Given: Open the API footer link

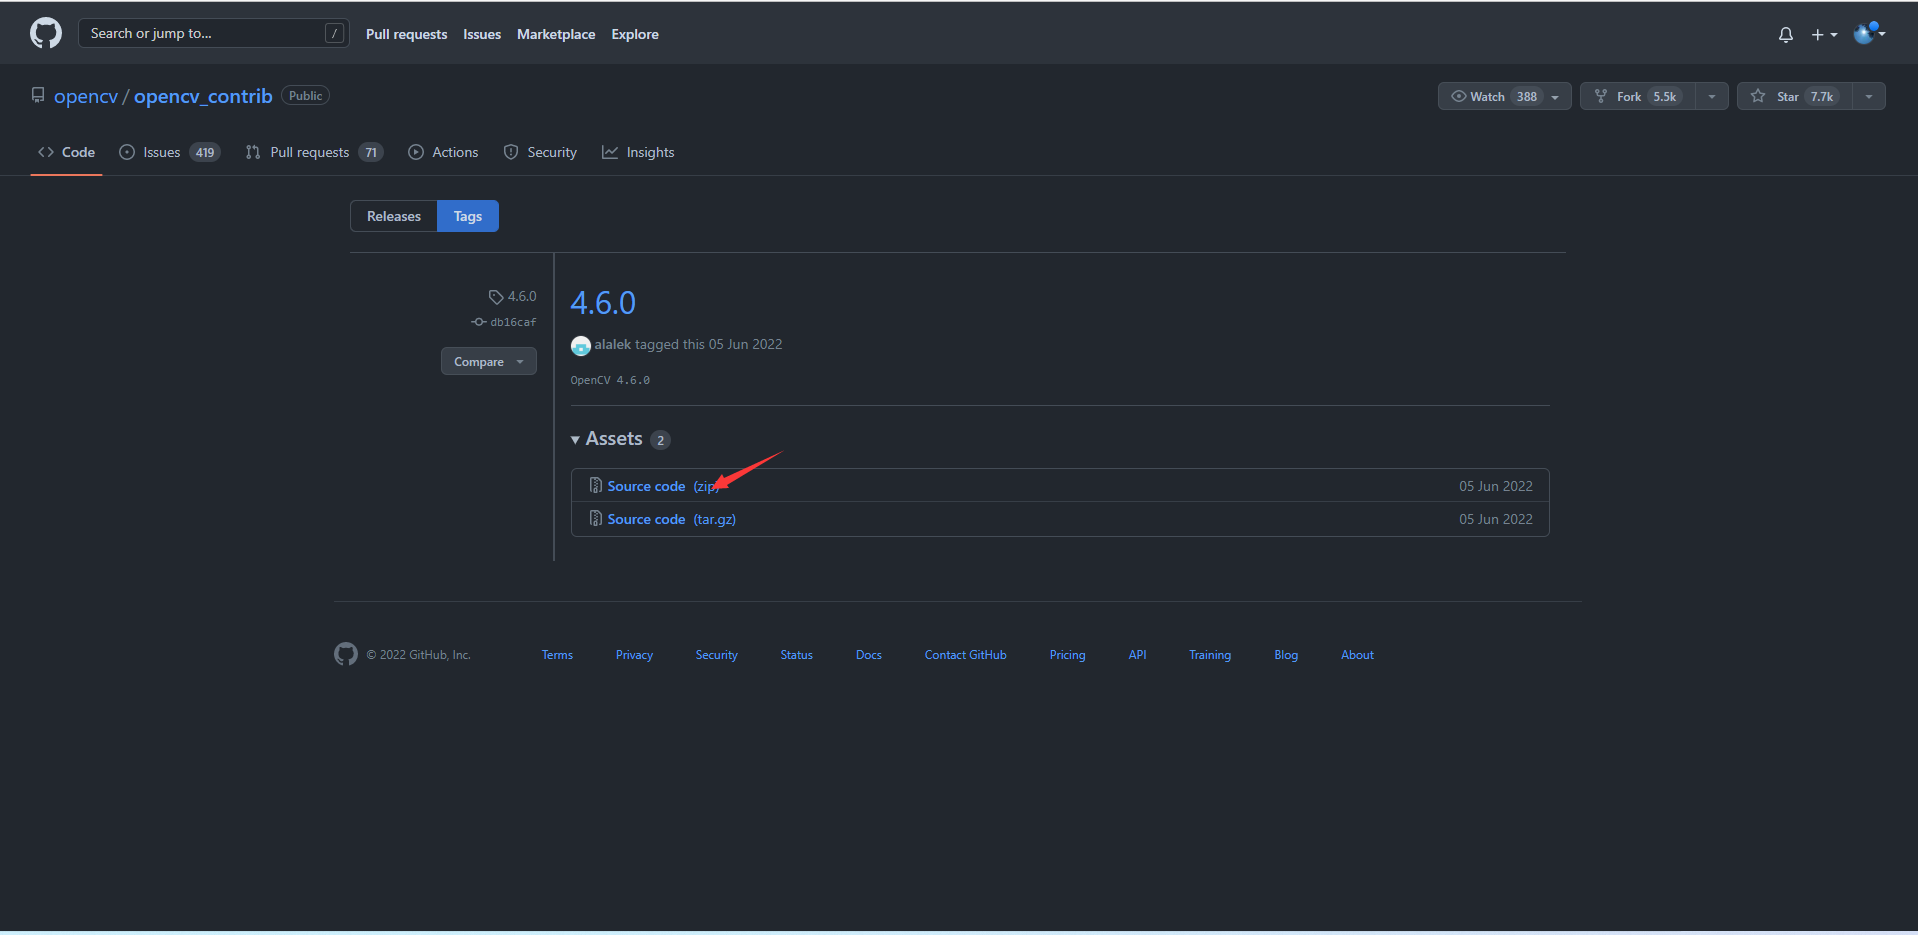Looking at the screenshot, I should click(1137, 655).
